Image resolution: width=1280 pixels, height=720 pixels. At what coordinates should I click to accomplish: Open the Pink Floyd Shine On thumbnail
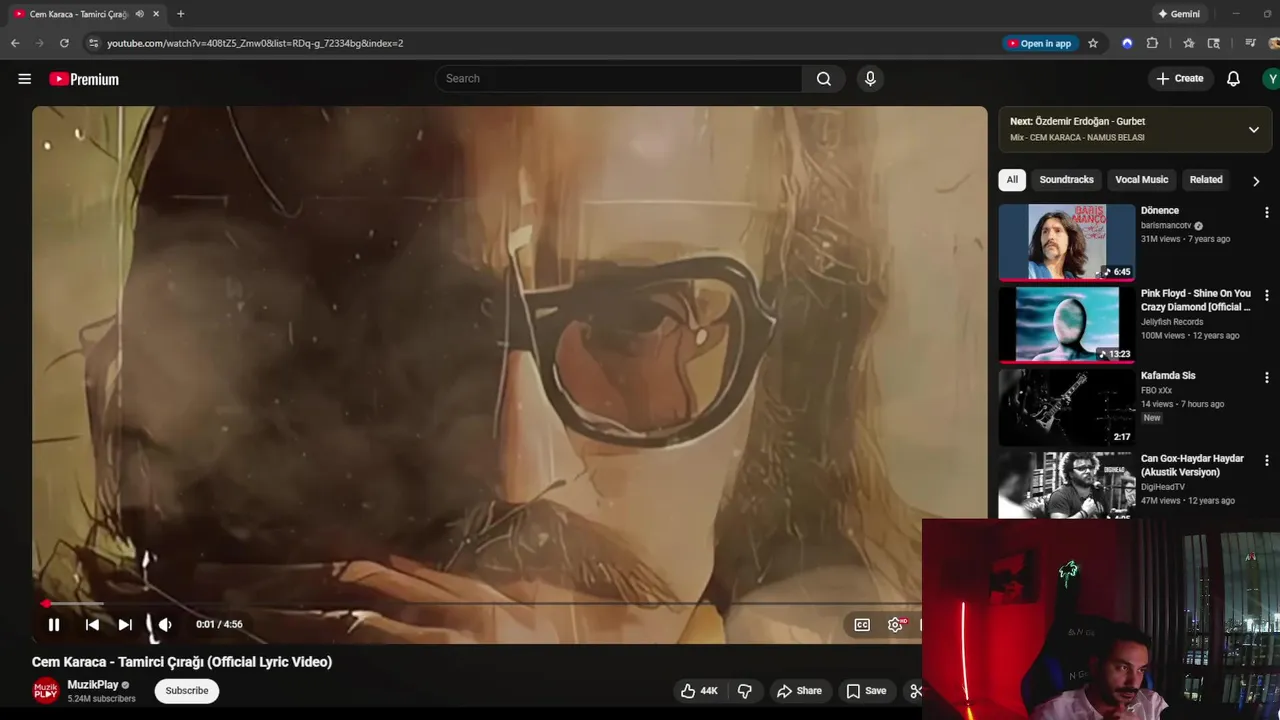pyautogui.click(x=1067, y=325)
